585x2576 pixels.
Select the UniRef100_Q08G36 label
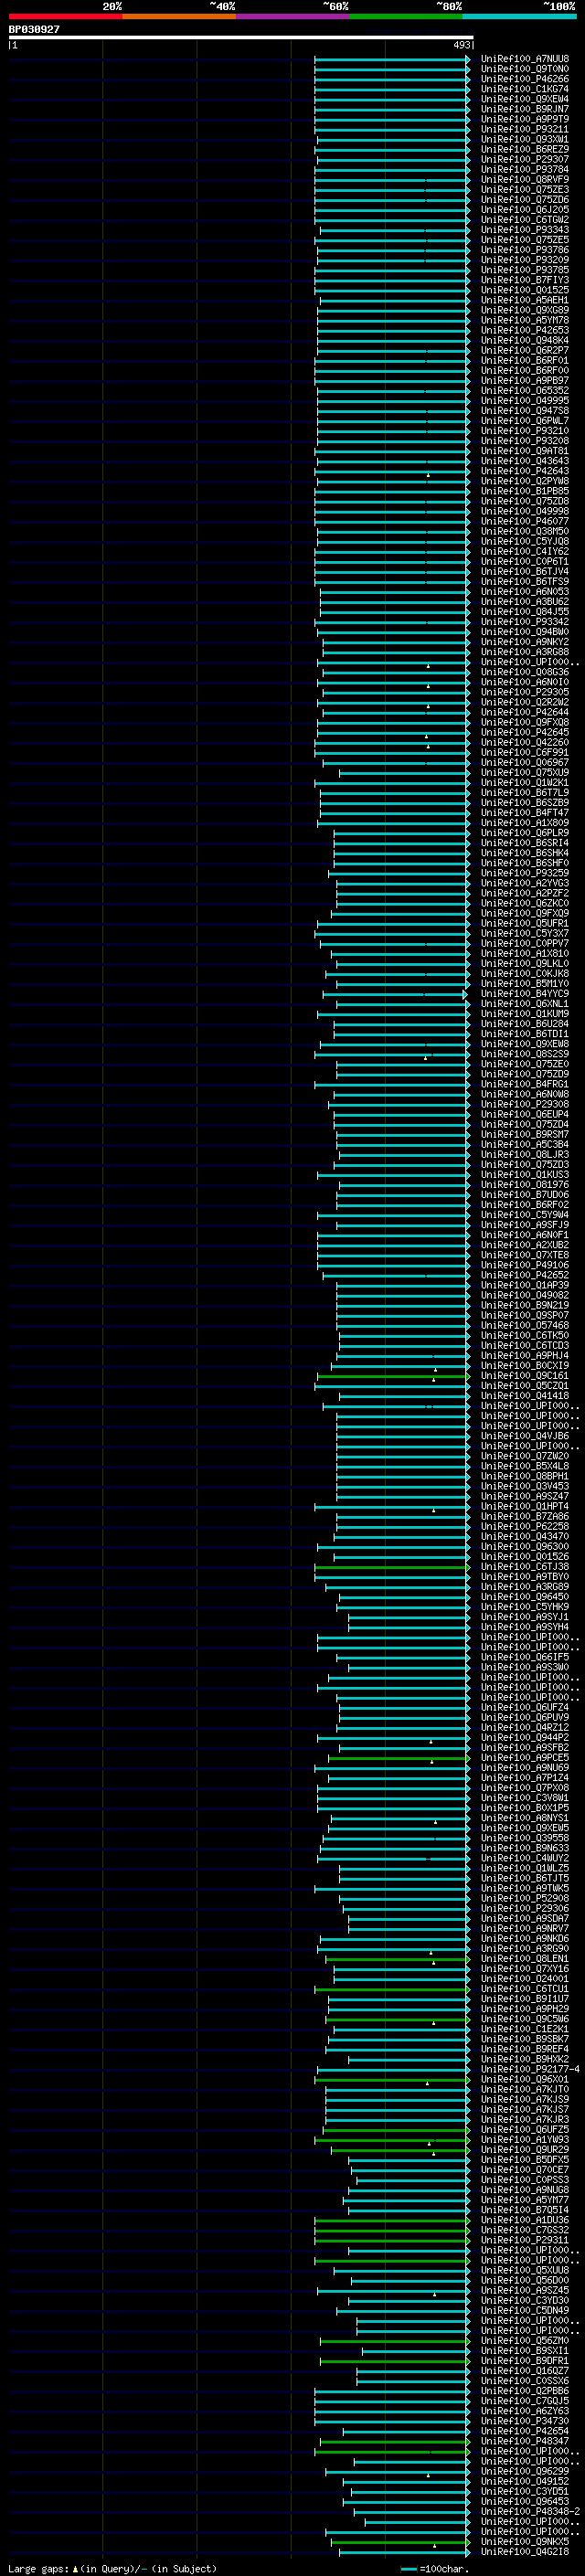click(x=525, y=672)
